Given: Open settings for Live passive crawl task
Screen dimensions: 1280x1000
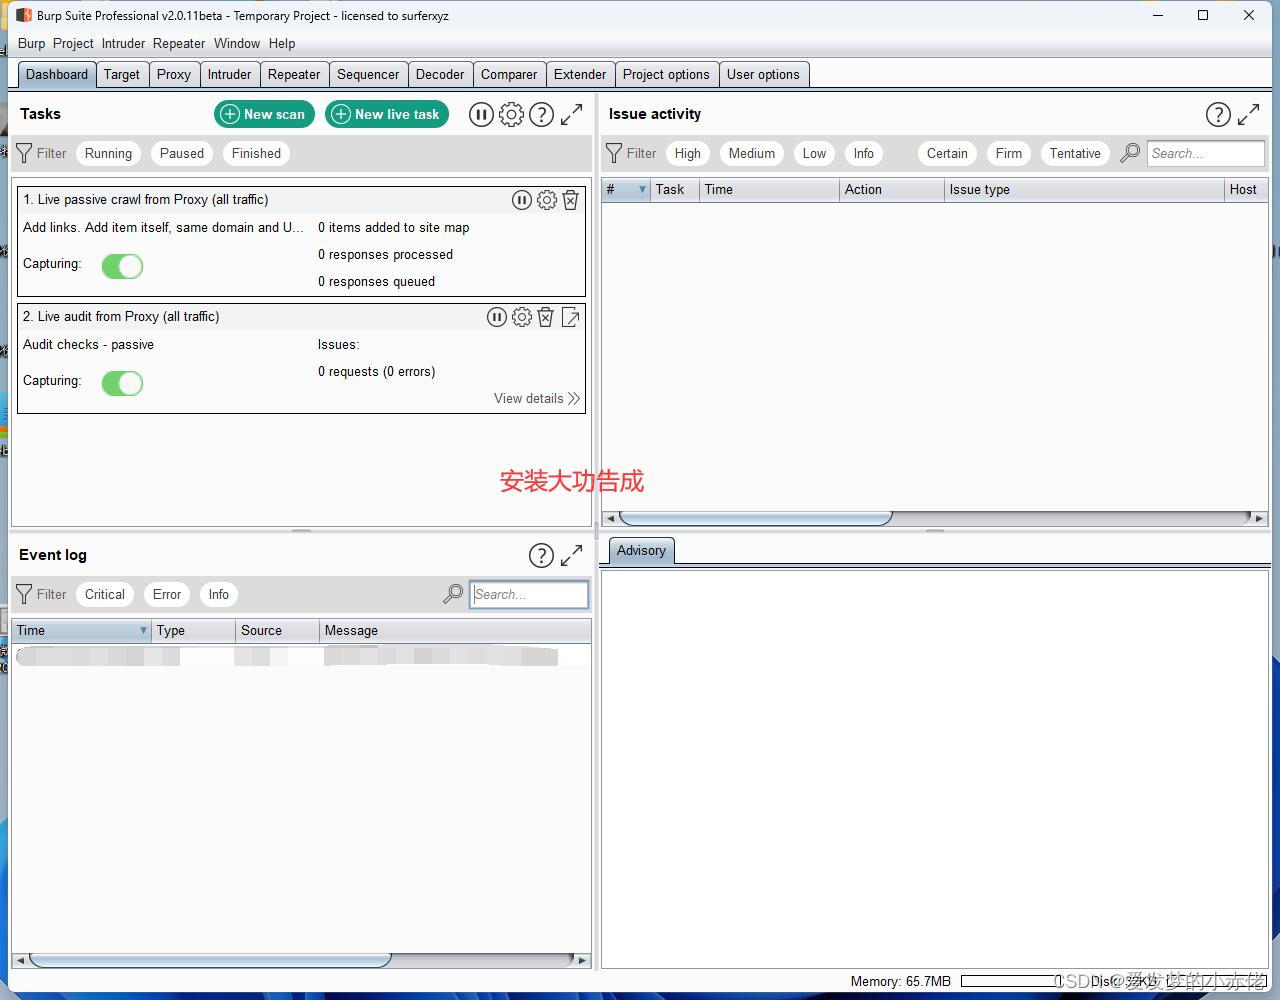Looking at the screenshot, I should [547, 200].
